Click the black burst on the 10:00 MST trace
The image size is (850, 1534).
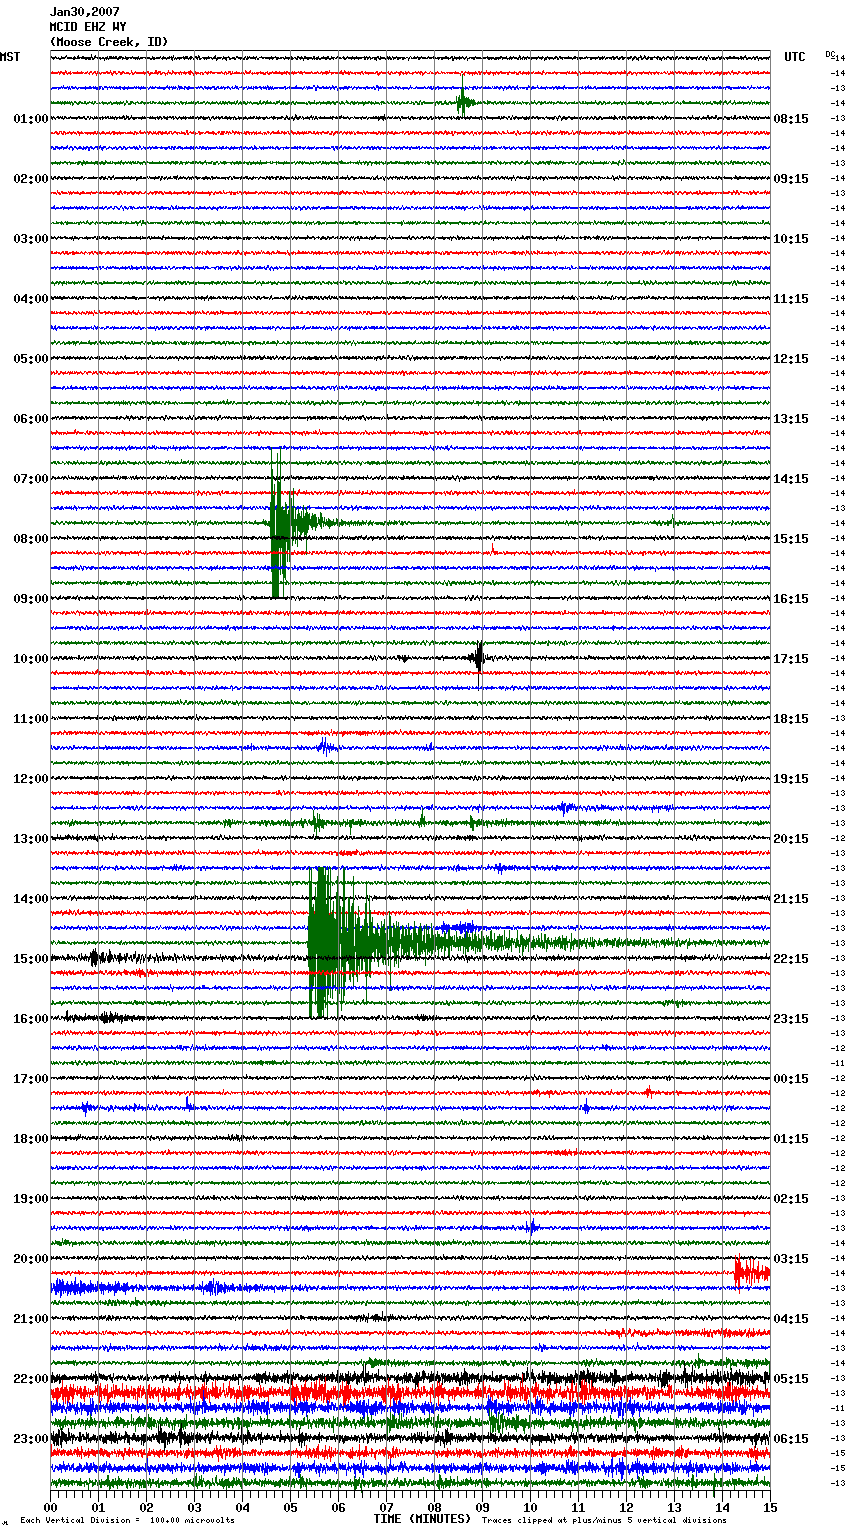[479, 657]
